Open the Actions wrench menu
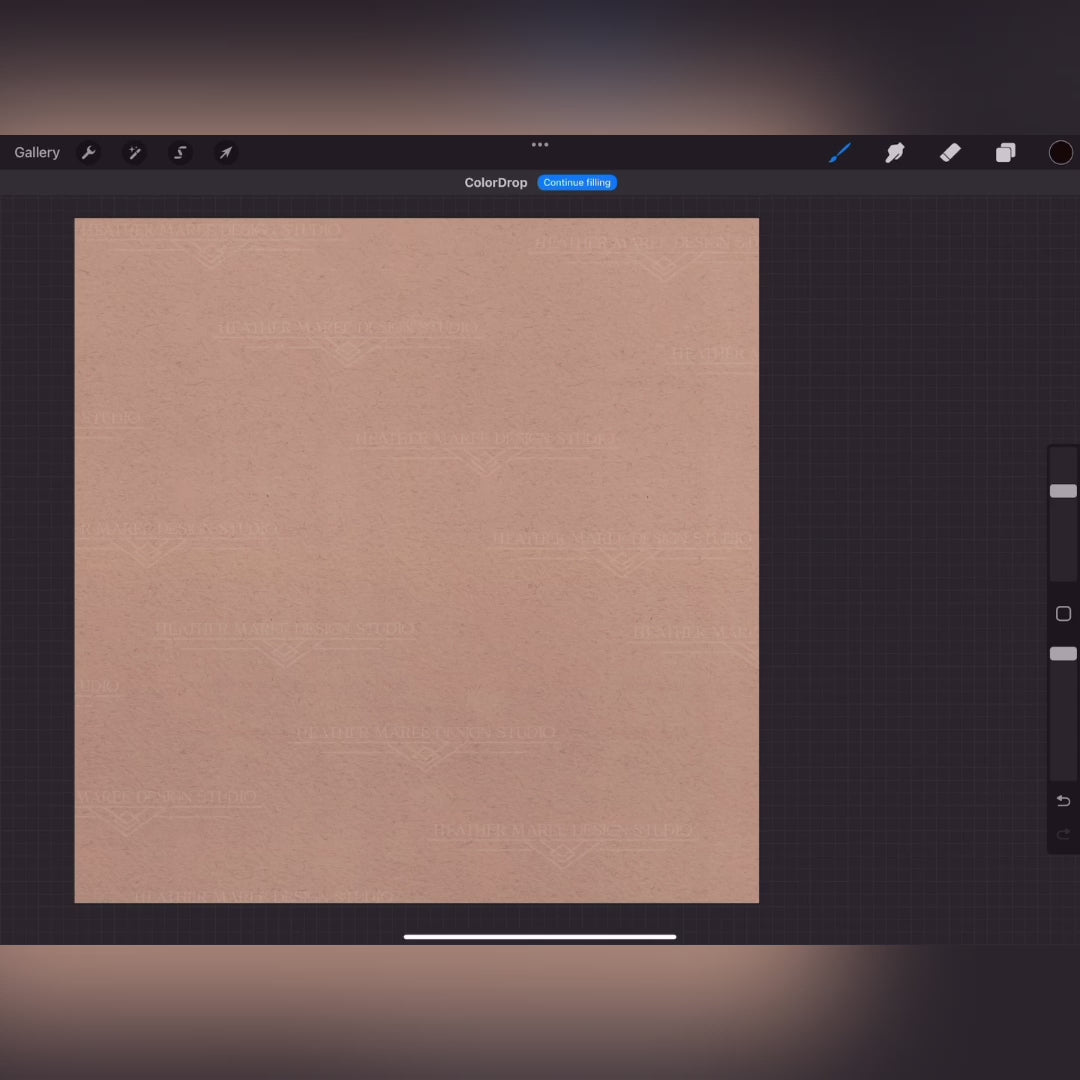 pos(88,153)
